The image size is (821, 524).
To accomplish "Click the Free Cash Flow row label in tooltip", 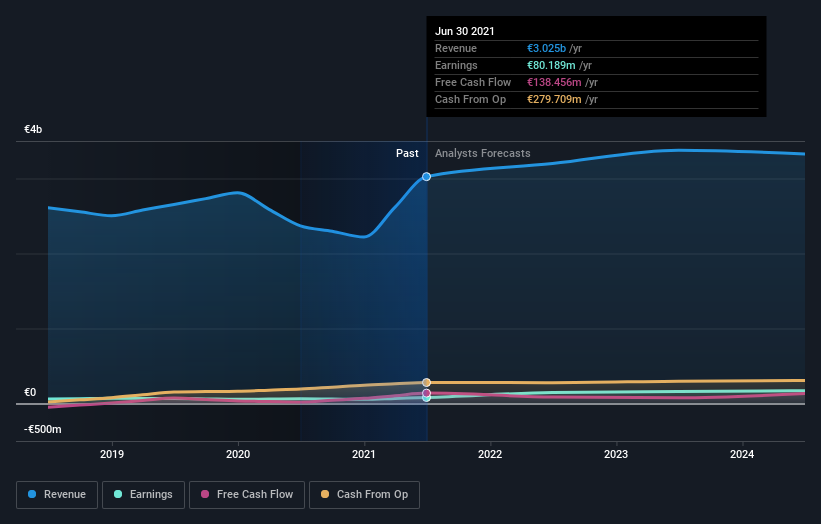I will pos(473,82).
